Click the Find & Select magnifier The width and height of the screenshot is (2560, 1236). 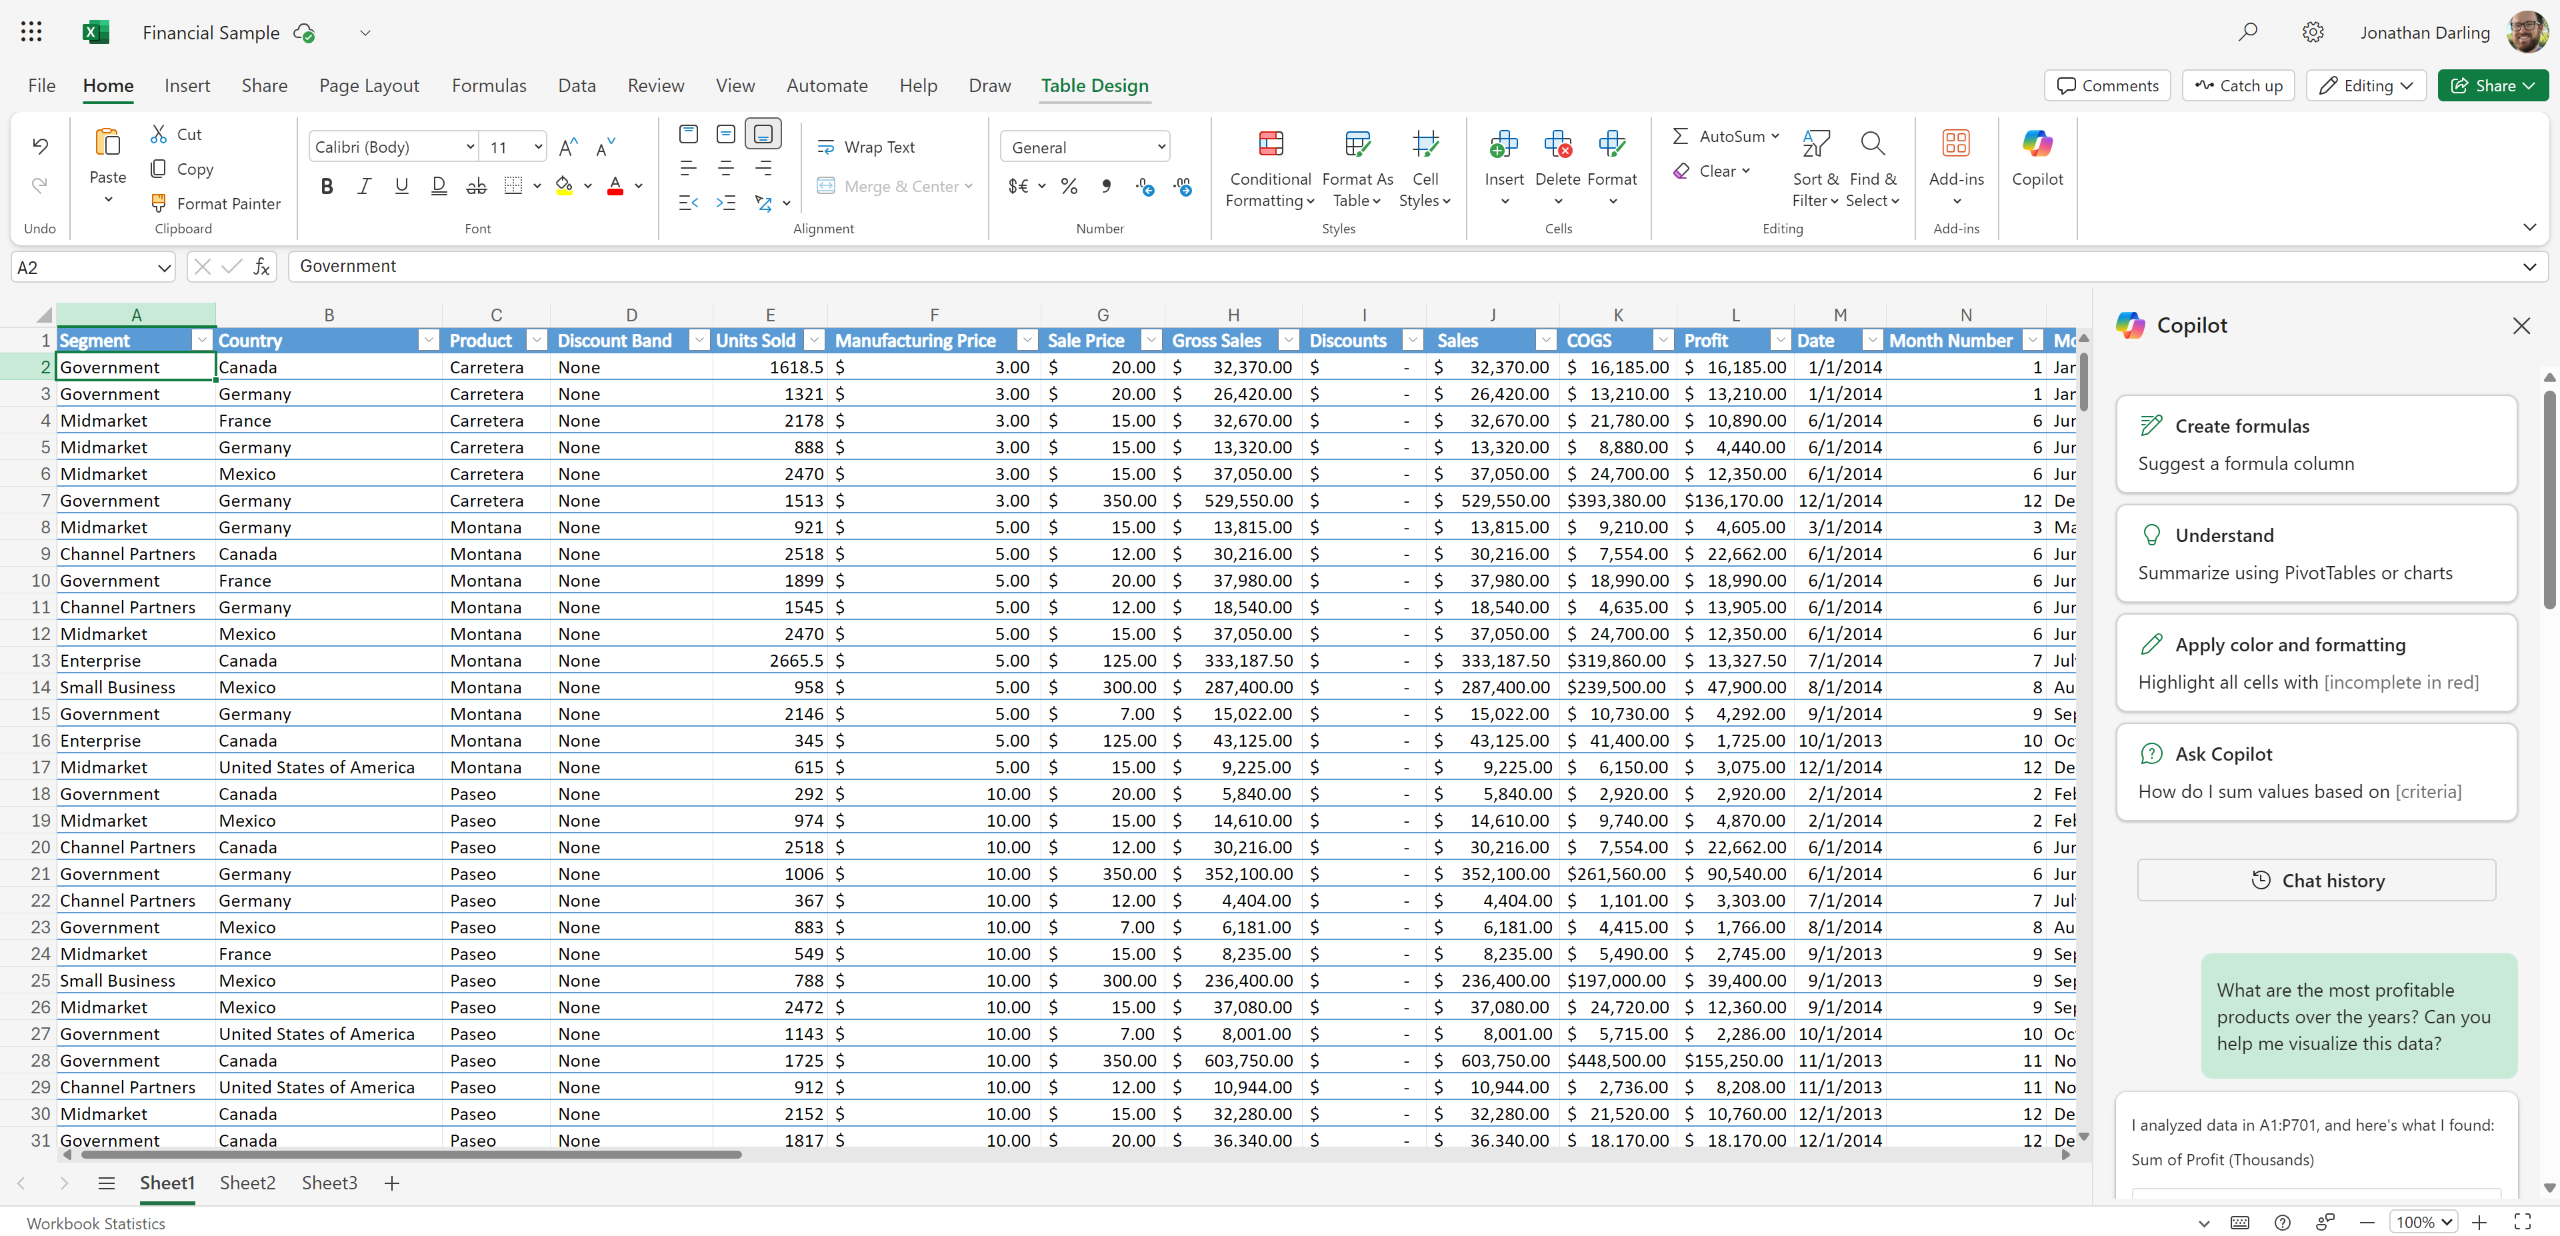click(1872, 144)
